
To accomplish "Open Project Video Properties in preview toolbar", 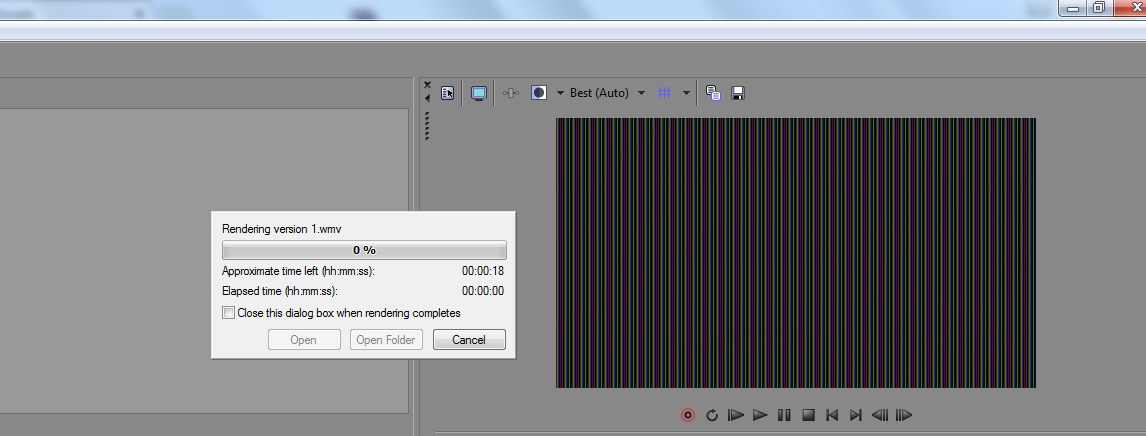I will tap(448, 93).
